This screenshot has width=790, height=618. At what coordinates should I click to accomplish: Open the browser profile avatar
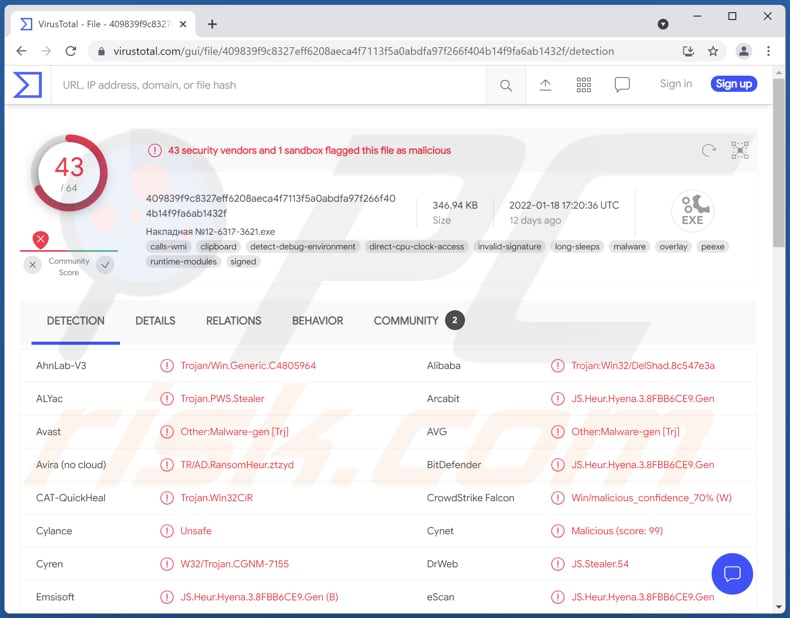pyautogui.click(x=744, y=51)
